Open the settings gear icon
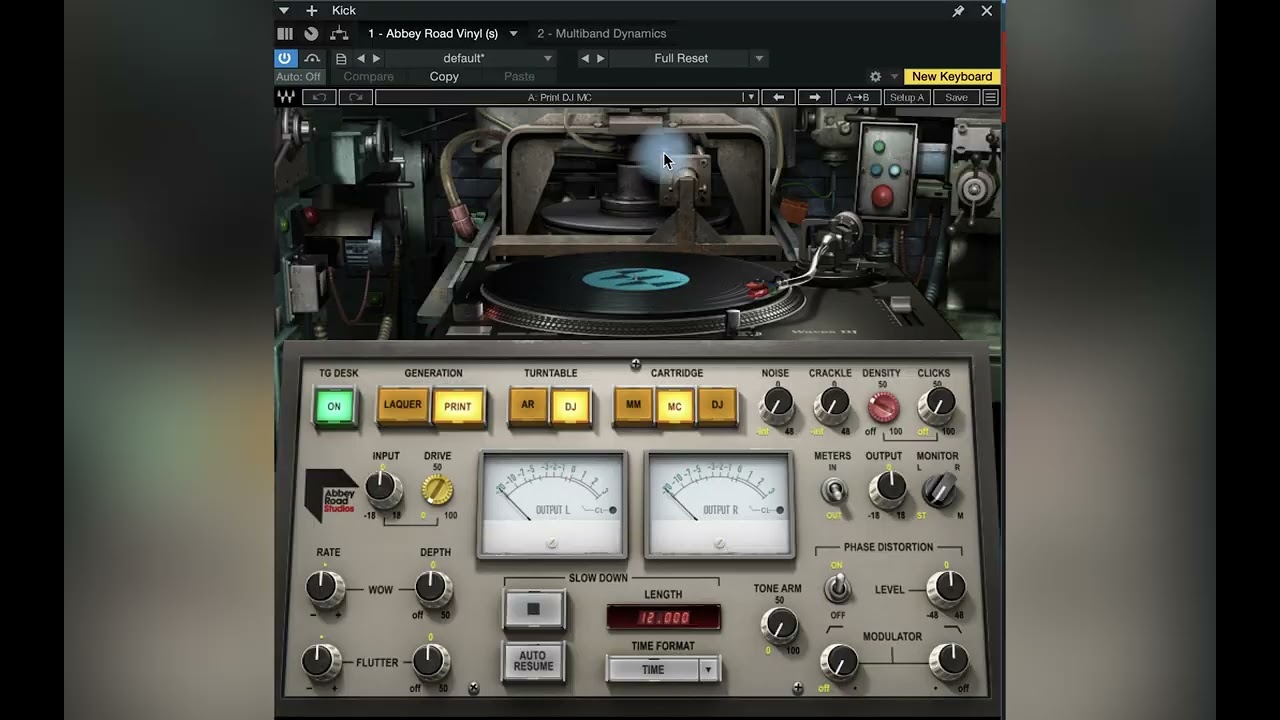The height and width of the screenshot is (720, 1280). pos(875,76)
